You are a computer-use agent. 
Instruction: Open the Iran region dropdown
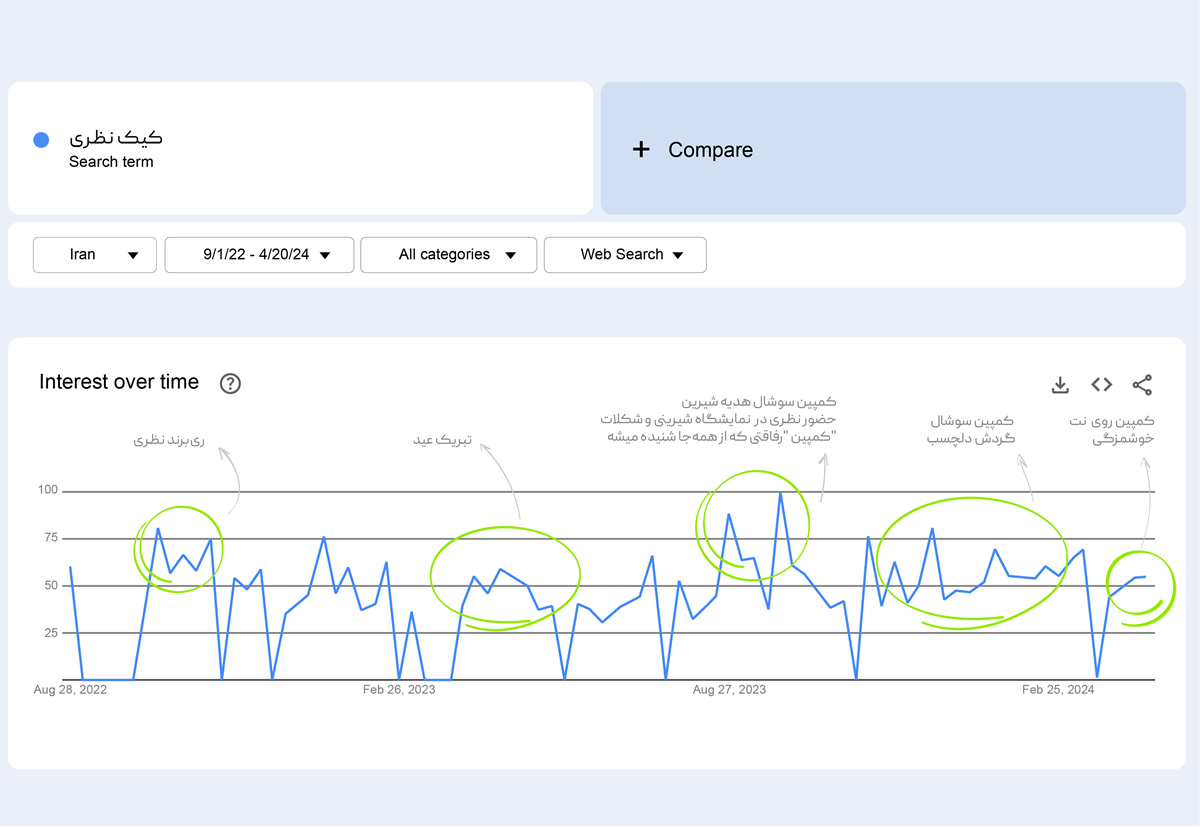(94, 255)
